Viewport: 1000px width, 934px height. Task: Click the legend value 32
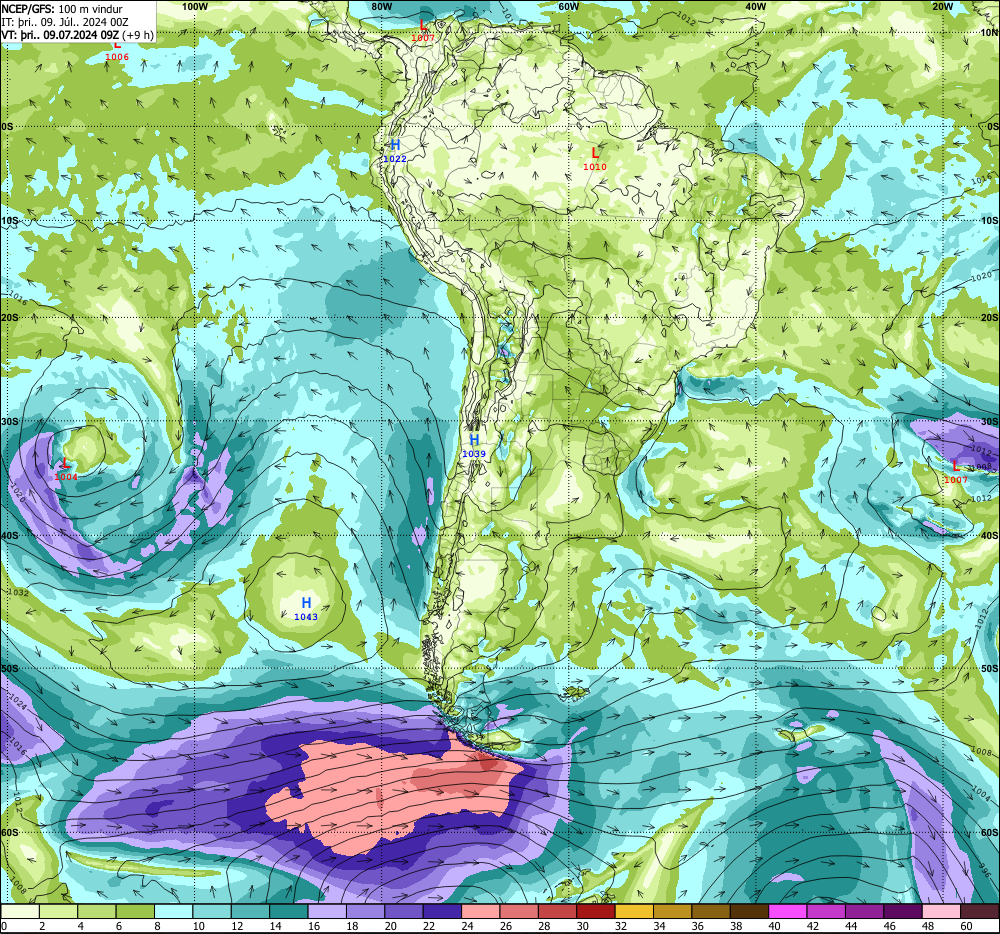tap(621, 926)
